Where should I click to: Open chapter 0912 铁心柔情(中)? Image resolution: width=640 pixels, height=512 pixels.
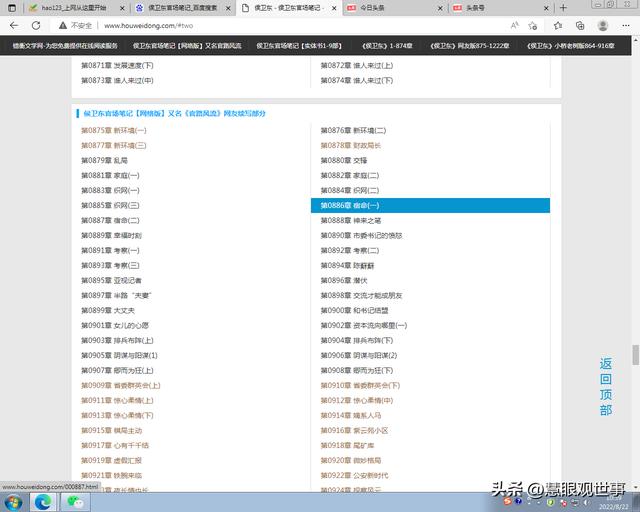(x=357, y=401)
